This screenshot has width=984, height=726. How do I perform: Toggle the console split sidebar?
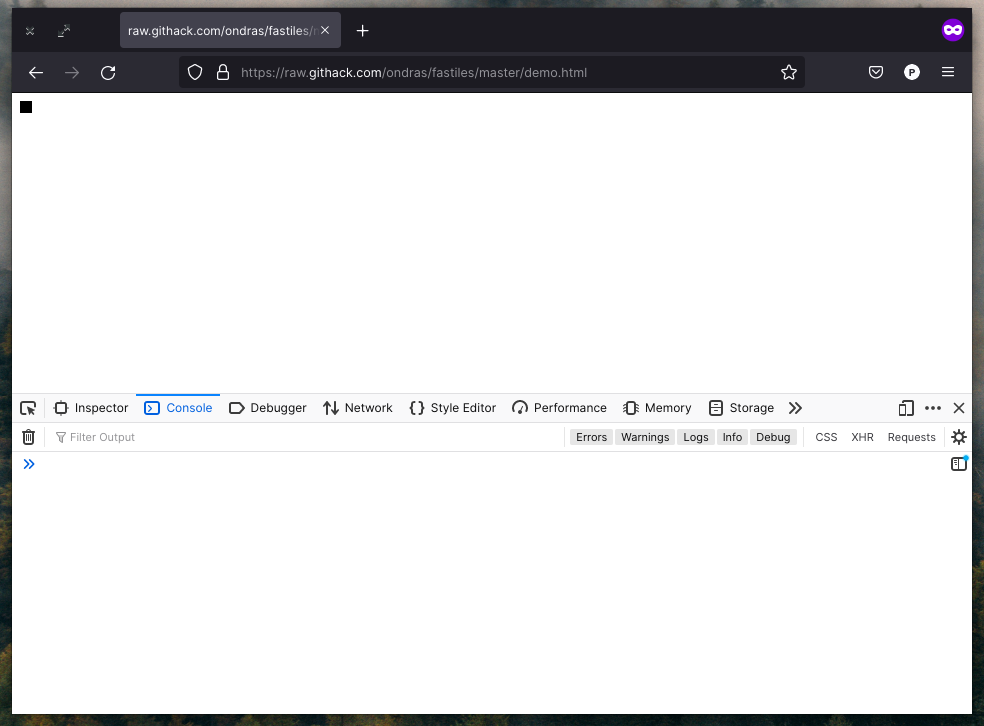tap(958, 463)
